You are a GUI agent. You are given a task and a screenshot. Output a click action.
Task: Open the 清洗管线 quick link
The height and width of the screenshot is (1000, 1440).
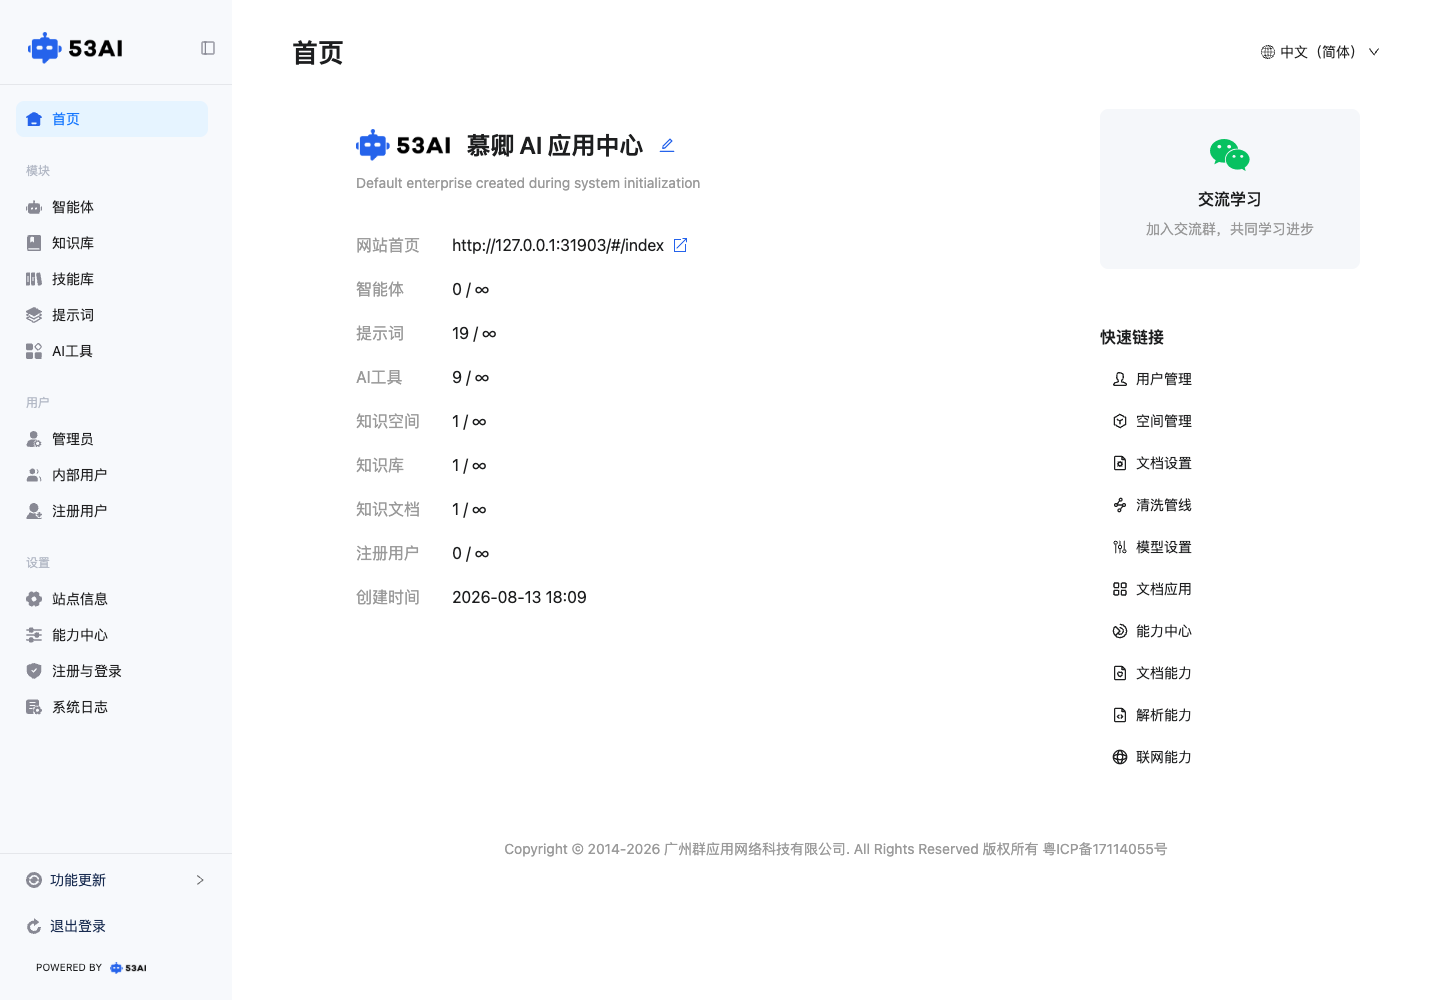click(x=1152, y=505)
